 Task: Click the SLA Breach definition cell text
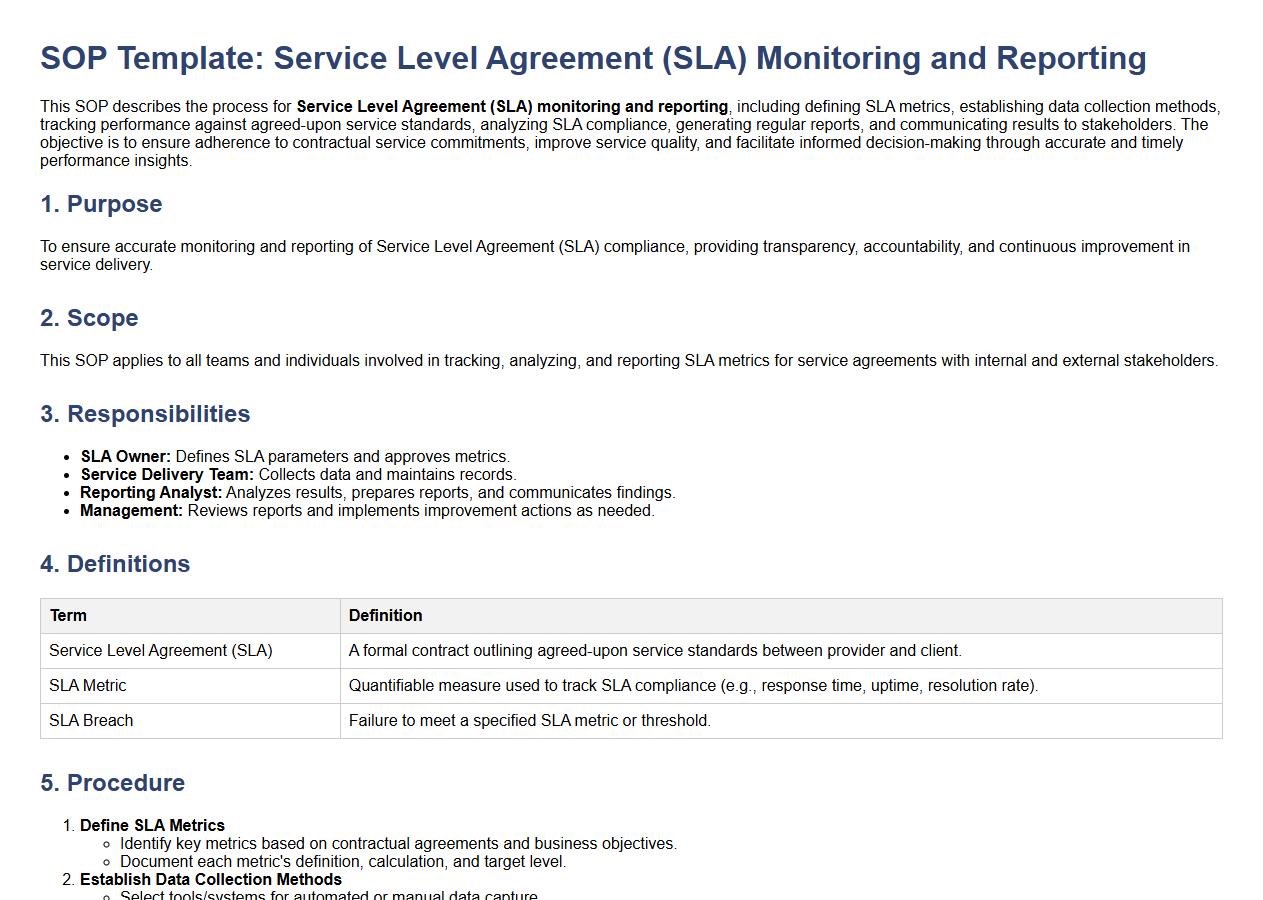tap(529, 721)
